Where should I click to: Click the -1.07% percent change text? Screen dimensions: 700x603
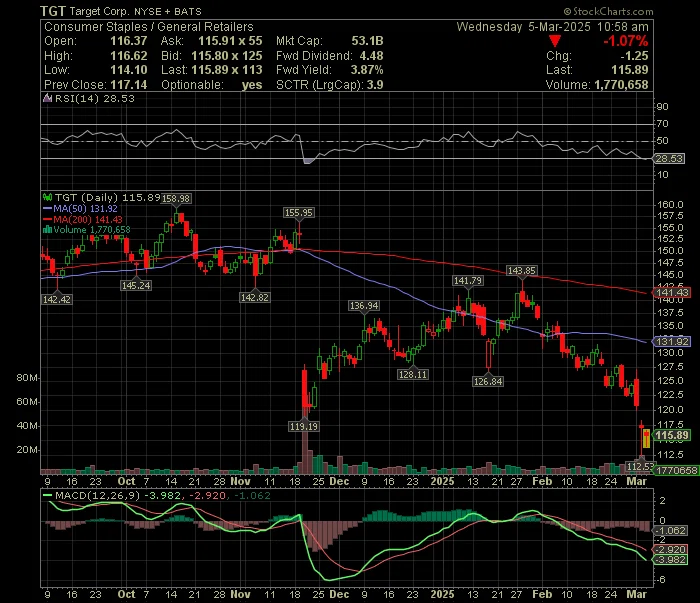pos(625,42)
